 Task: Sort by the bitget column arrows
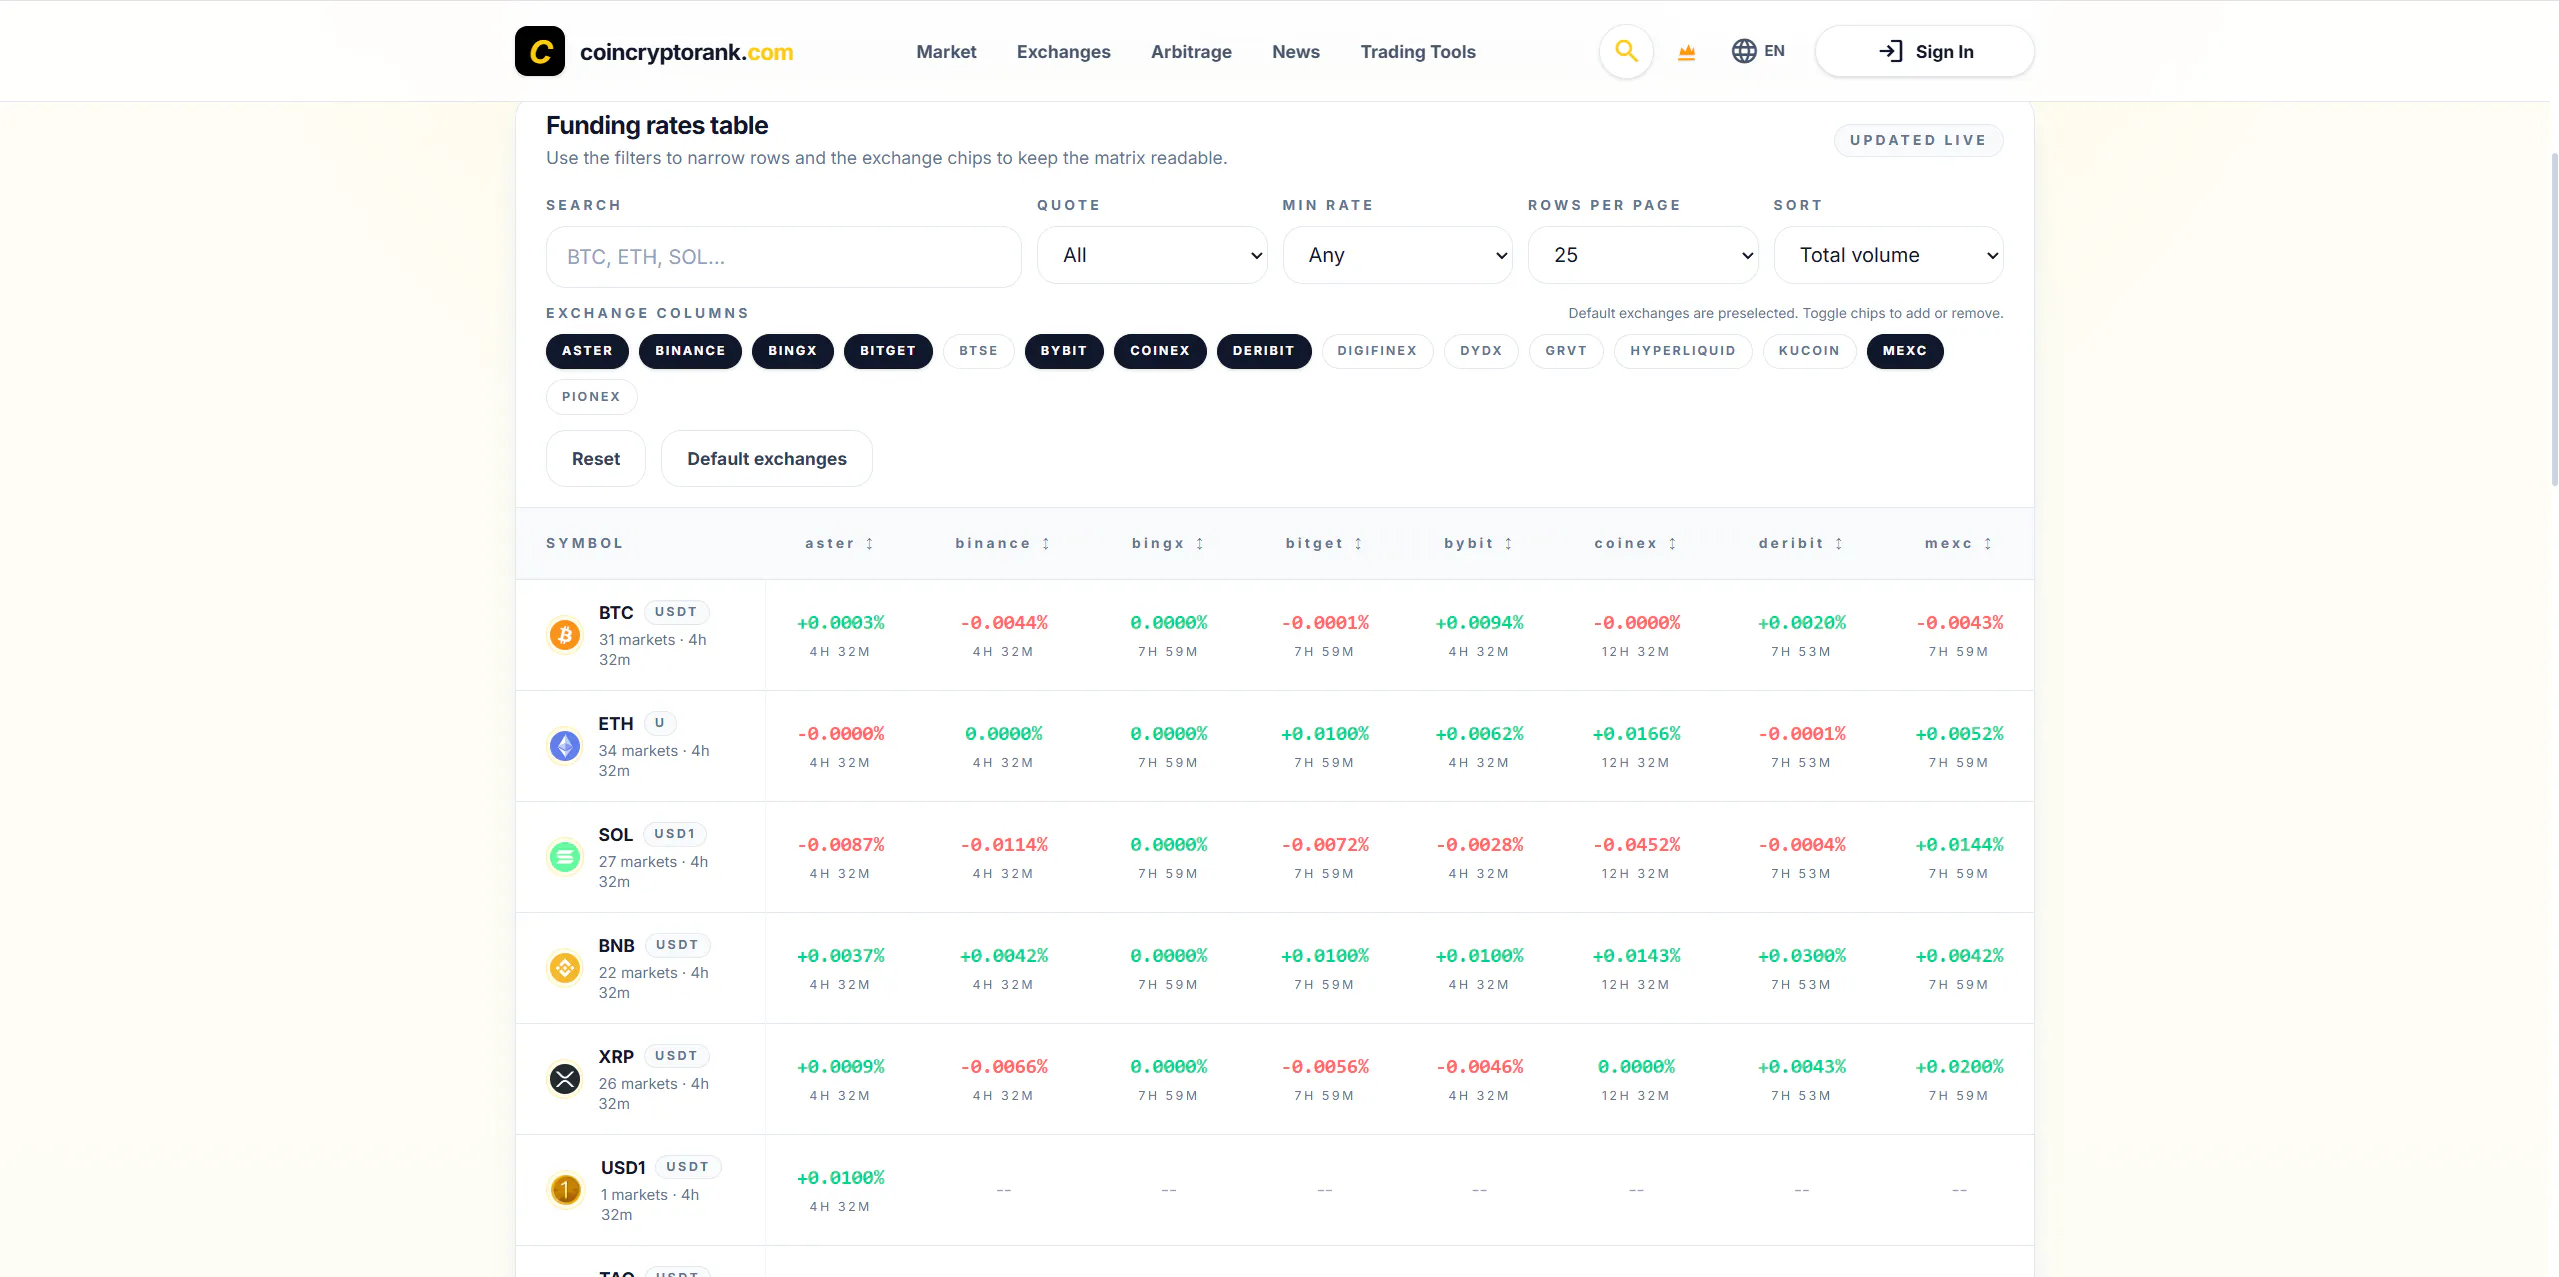point(1358,544)
